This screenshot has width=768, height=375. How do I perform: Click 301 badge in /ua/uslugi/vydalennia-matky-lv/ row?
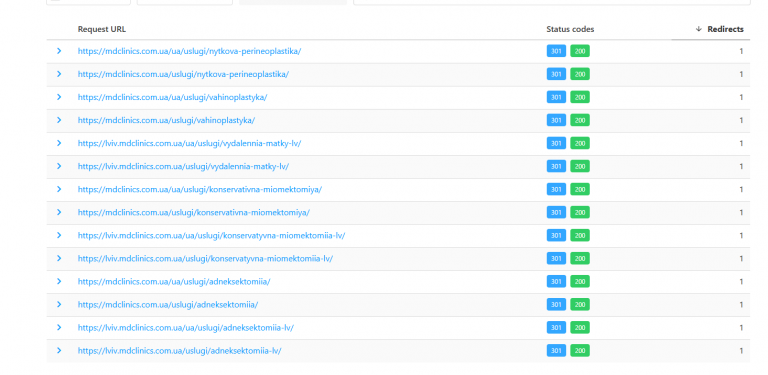(x=556, y=143)
